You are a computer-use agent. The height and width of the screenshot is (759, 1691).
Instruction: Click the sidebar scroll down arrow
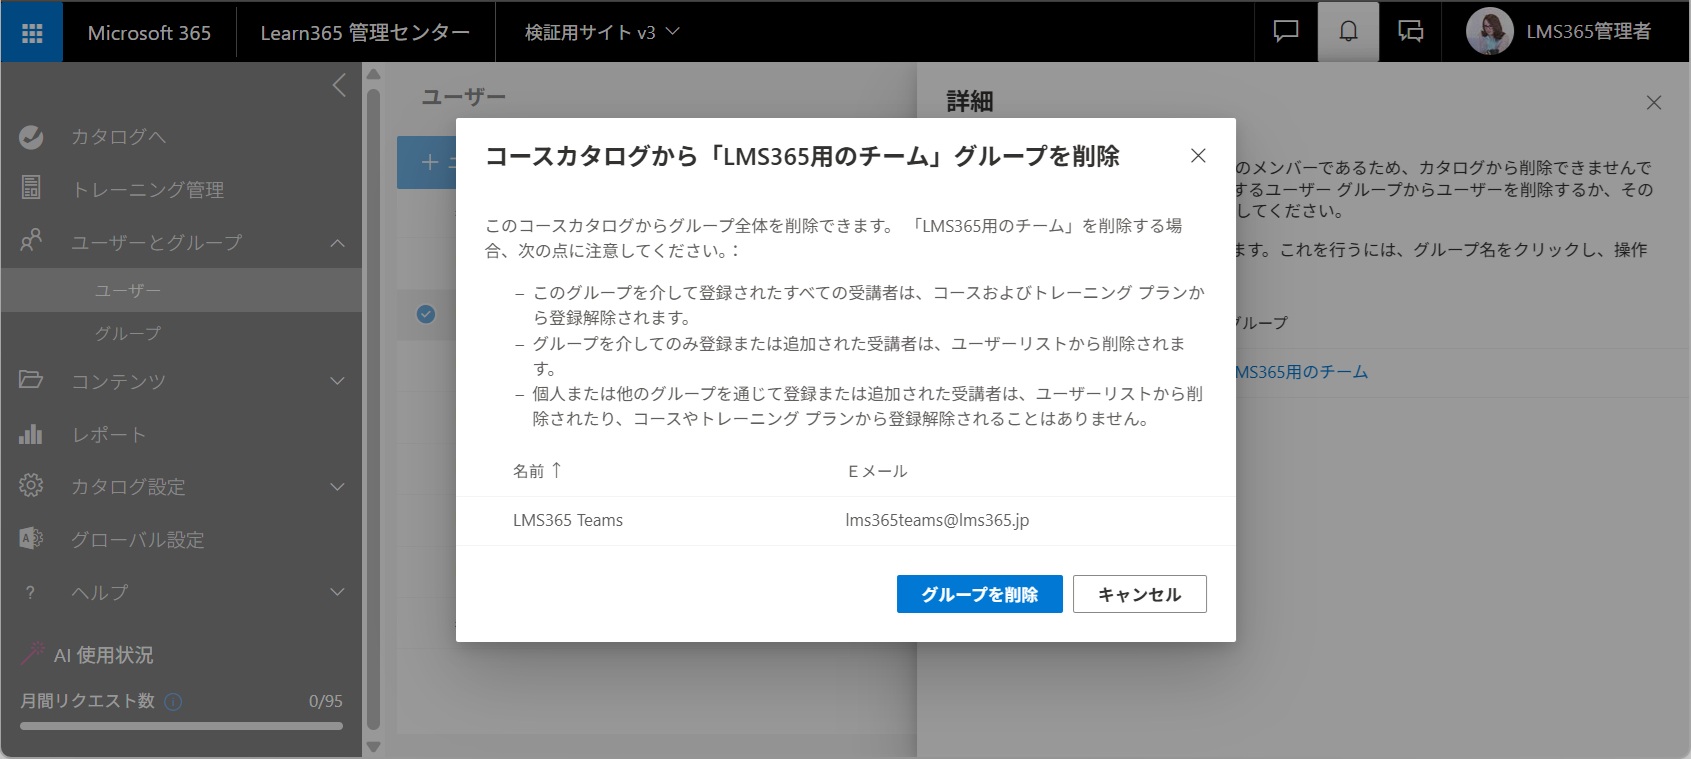click(x=374, y=746)
